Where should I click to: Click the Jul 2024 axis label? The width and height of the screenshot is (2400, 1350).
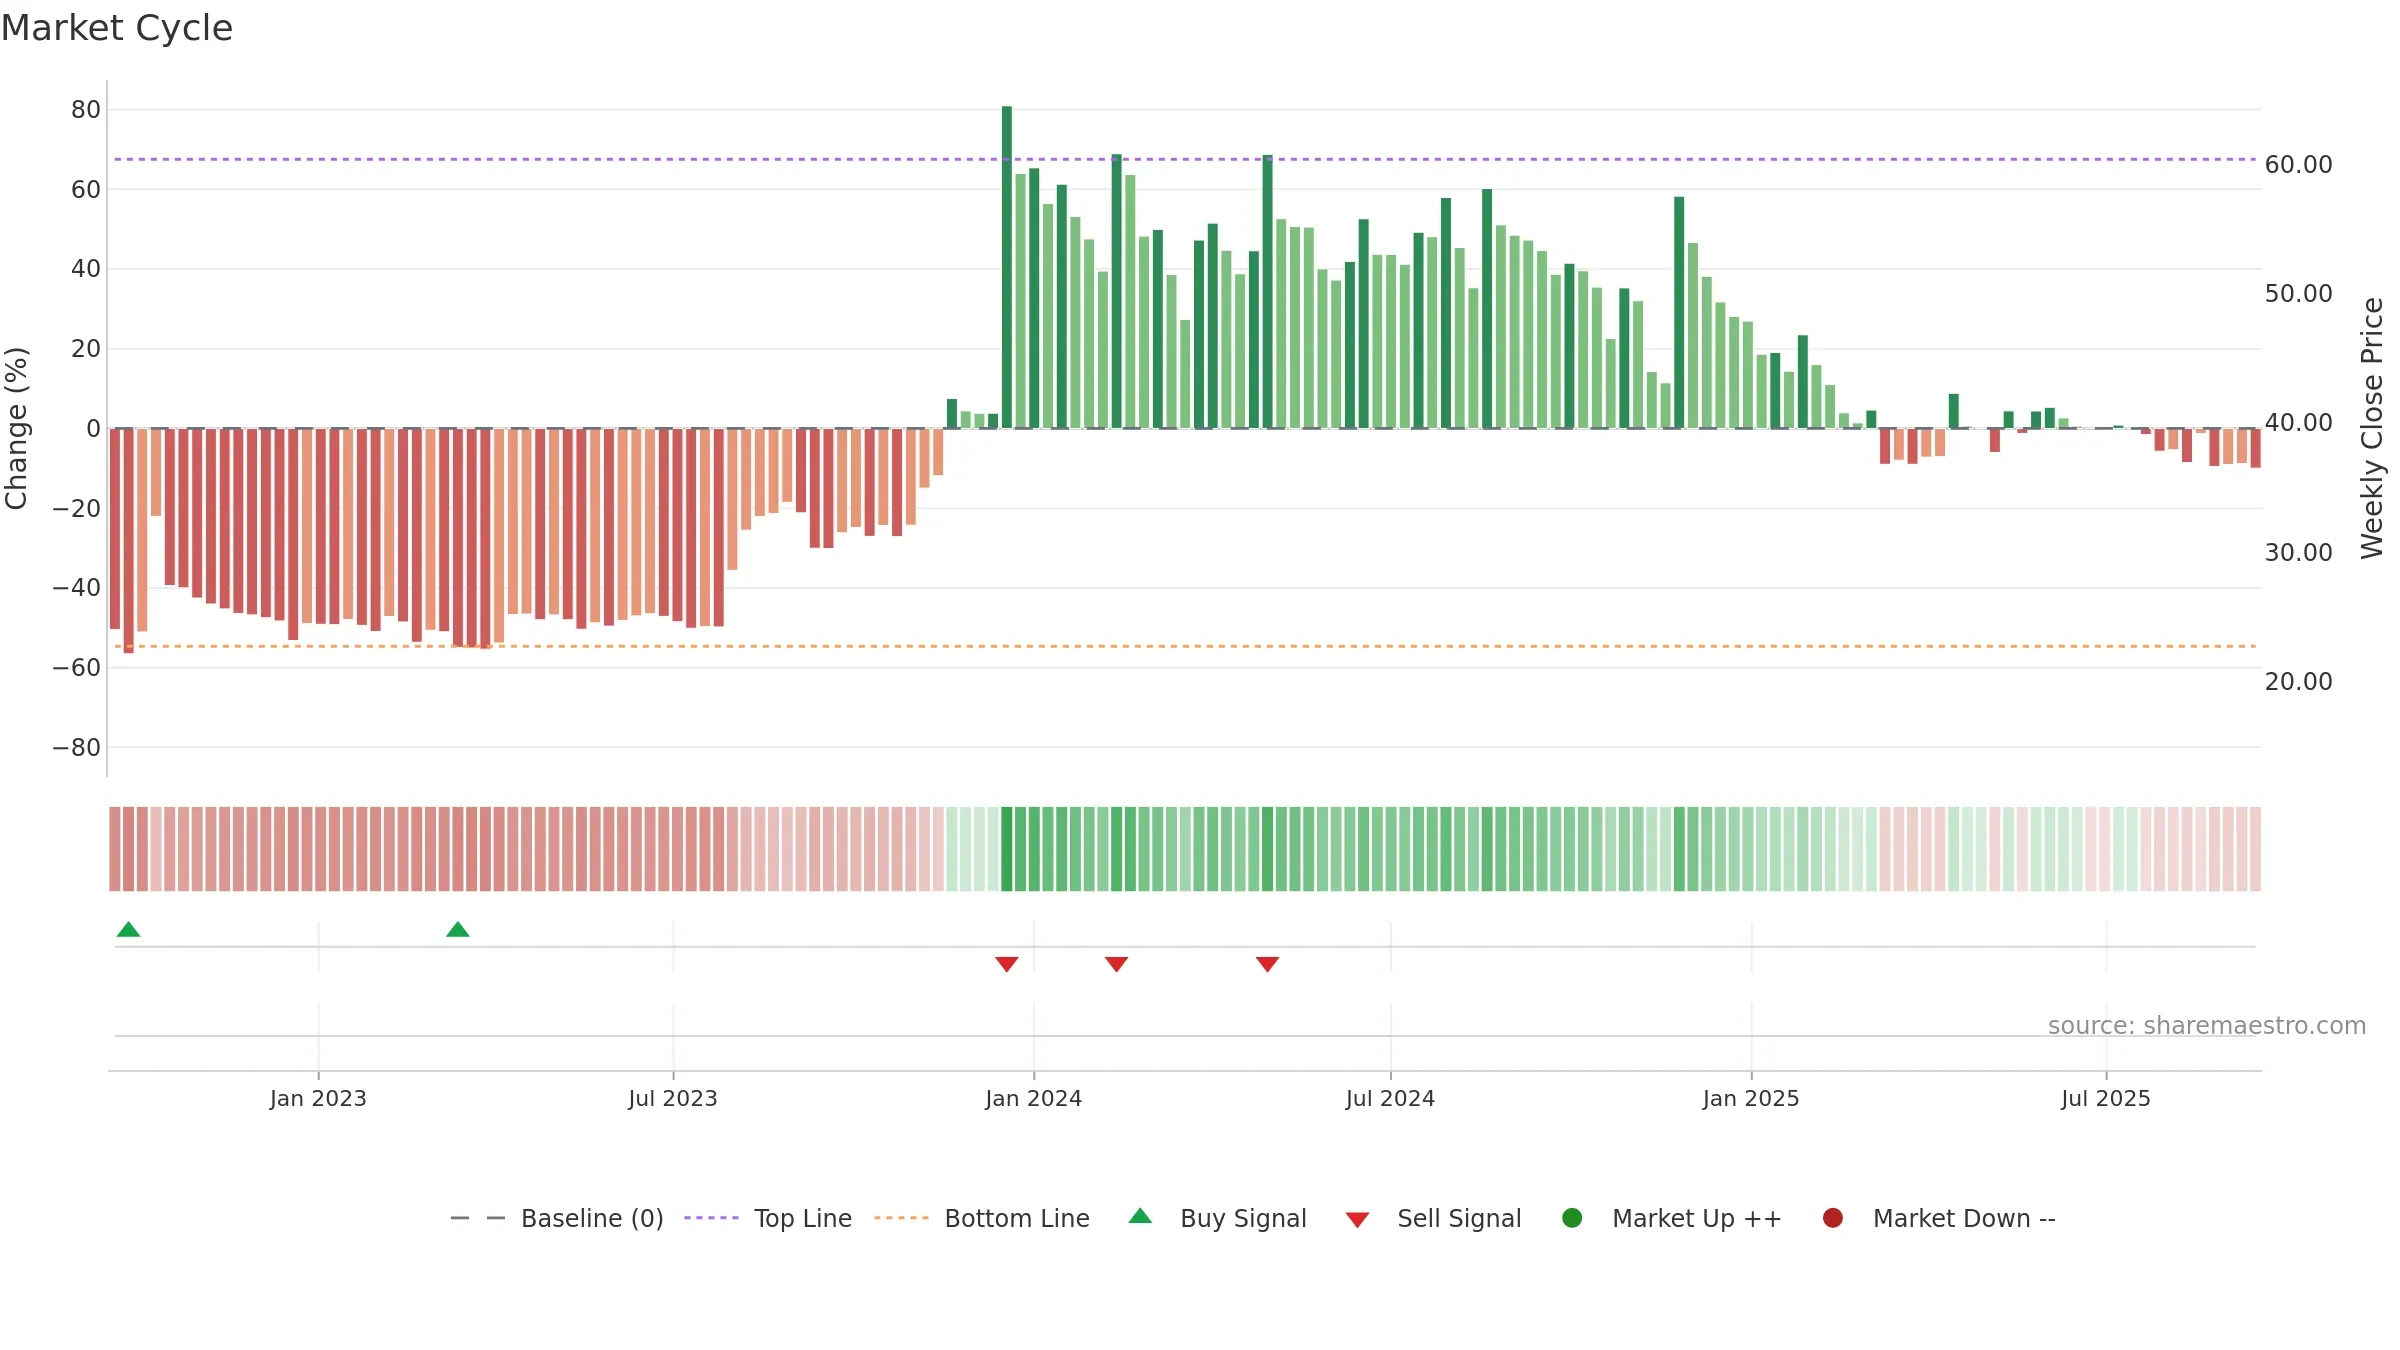(1390, 1098)
